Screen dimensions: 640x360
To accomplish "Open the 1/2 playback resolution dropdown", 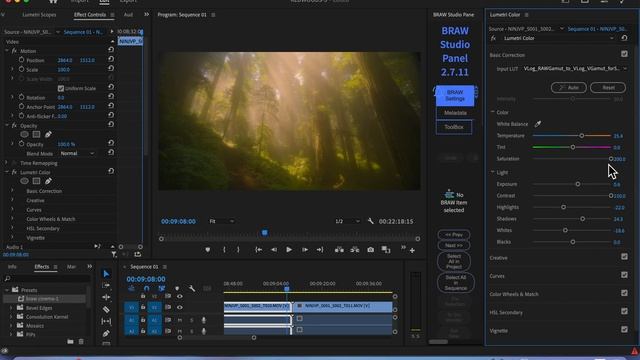I will coord(347,221).
